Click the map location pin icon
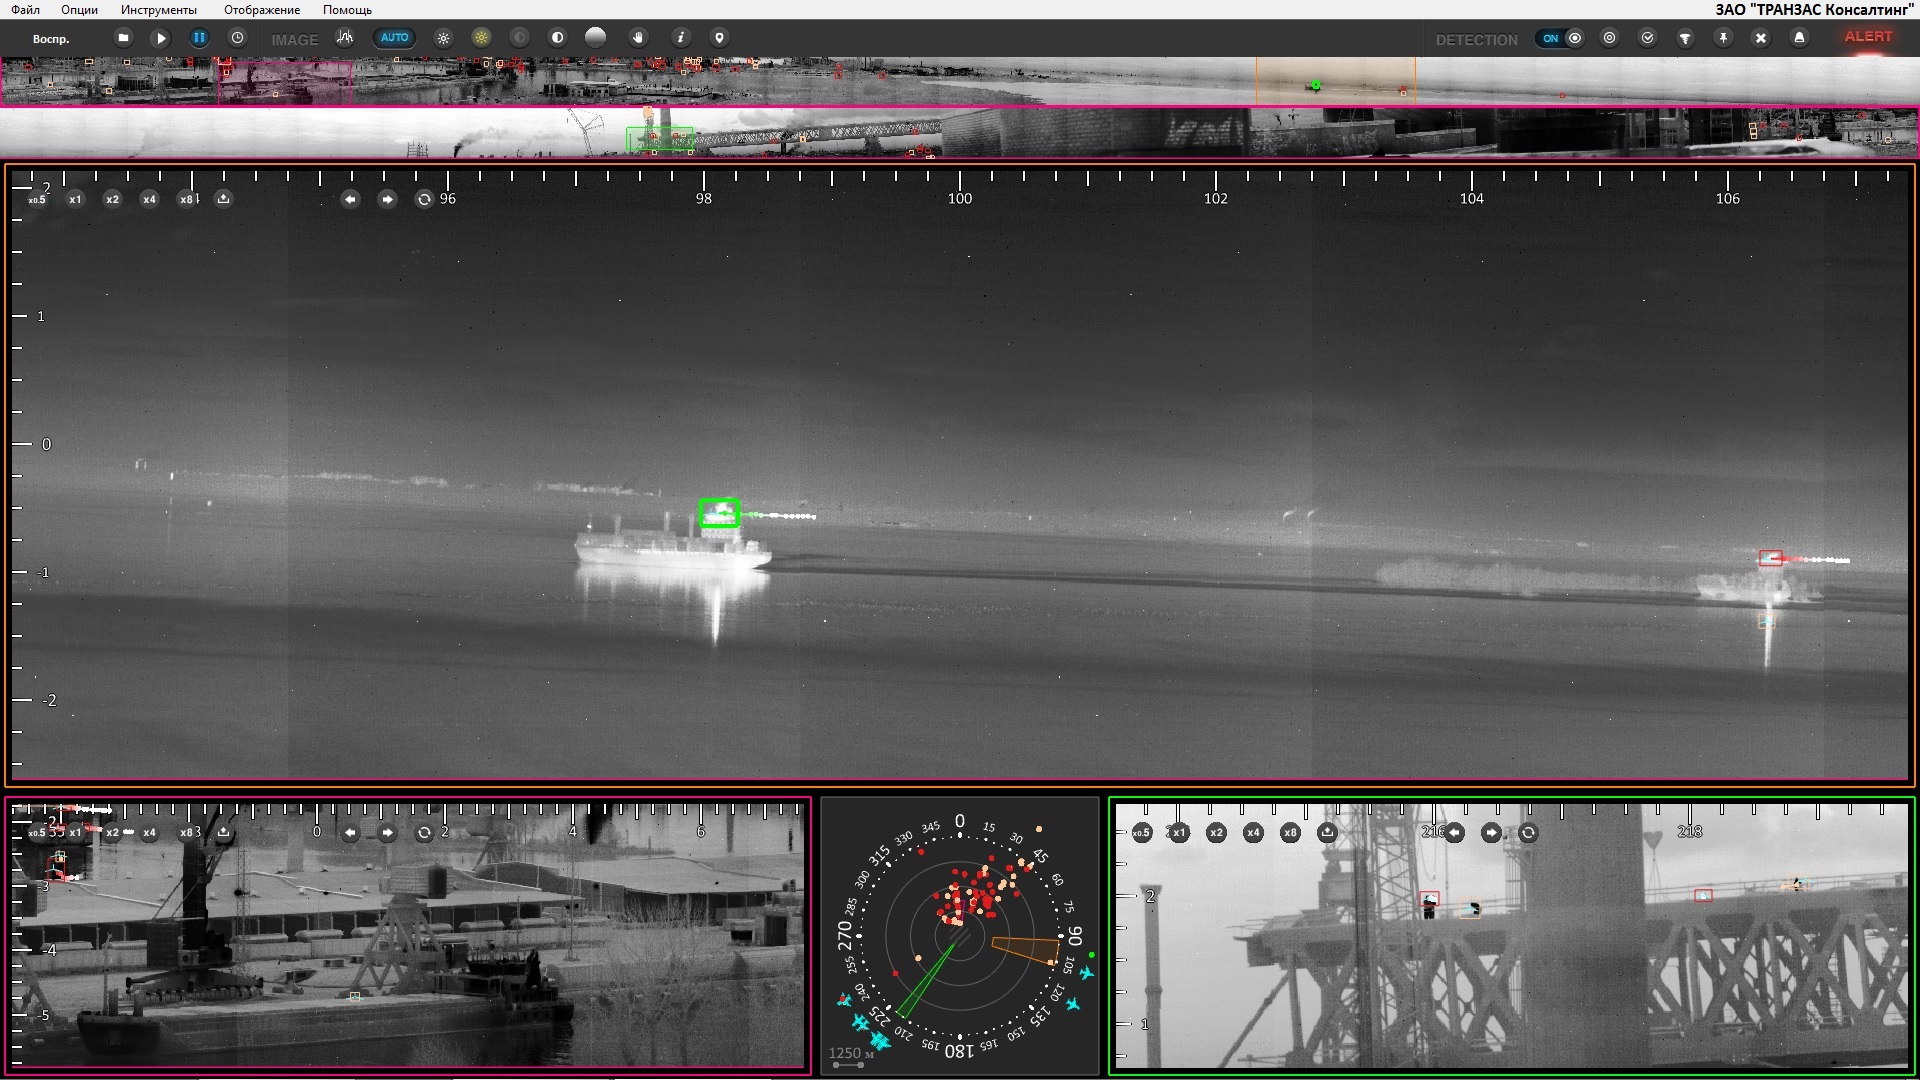The width and height of the screenshot is (1920, 1080). coord(718,38)
